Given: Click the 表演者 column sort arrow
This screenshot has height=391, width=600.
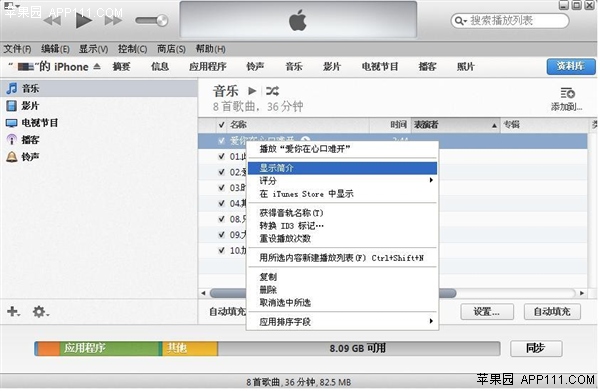Looking at the screenshot, I should tap(494, 125).
